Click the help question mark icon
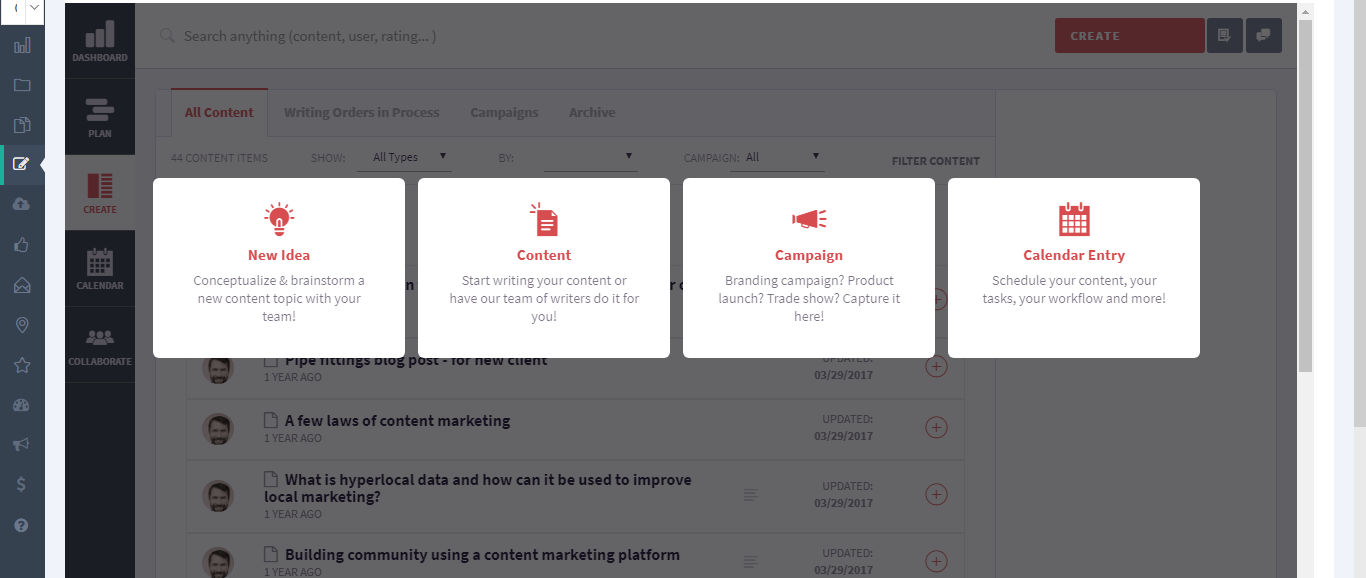Screen dimensions: 1366x578 [x=21, y=525]
